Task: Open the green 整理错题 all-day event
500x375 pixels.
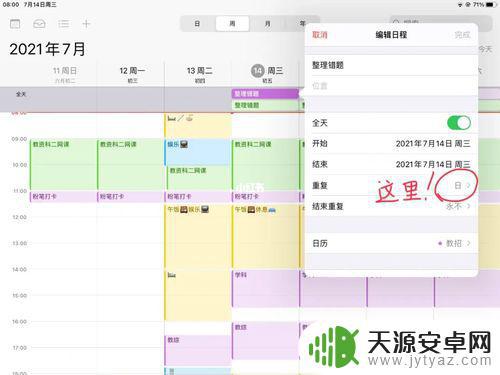Action: pyautogui.click(x=265, y=105)
